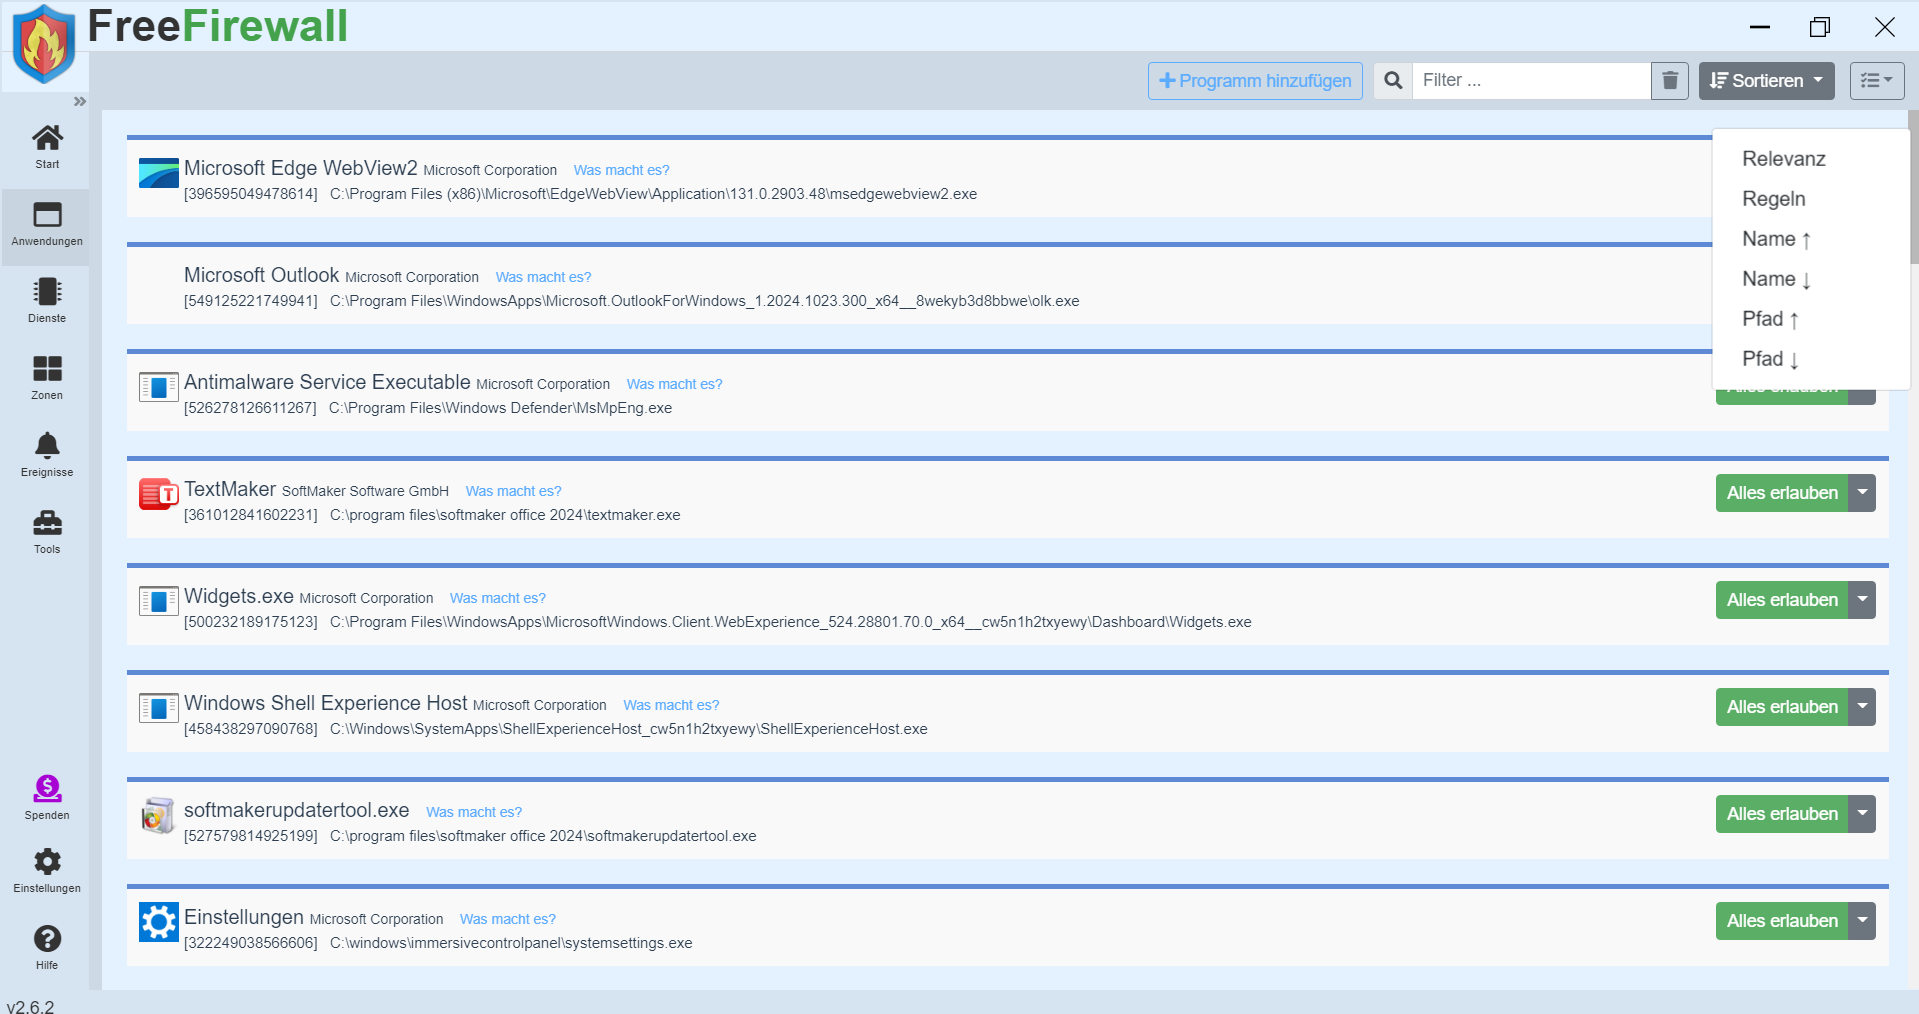Click the softmakerupdatertool.exe icon
The width and height of the screenshot is (1919, 1014).
tap(159, 815)
